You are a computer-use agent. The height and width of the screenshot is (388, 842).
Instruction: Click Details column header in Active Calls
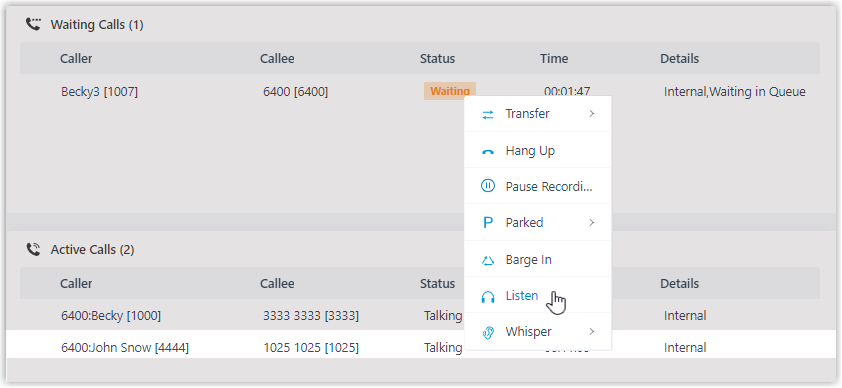(x=680, y=283)
